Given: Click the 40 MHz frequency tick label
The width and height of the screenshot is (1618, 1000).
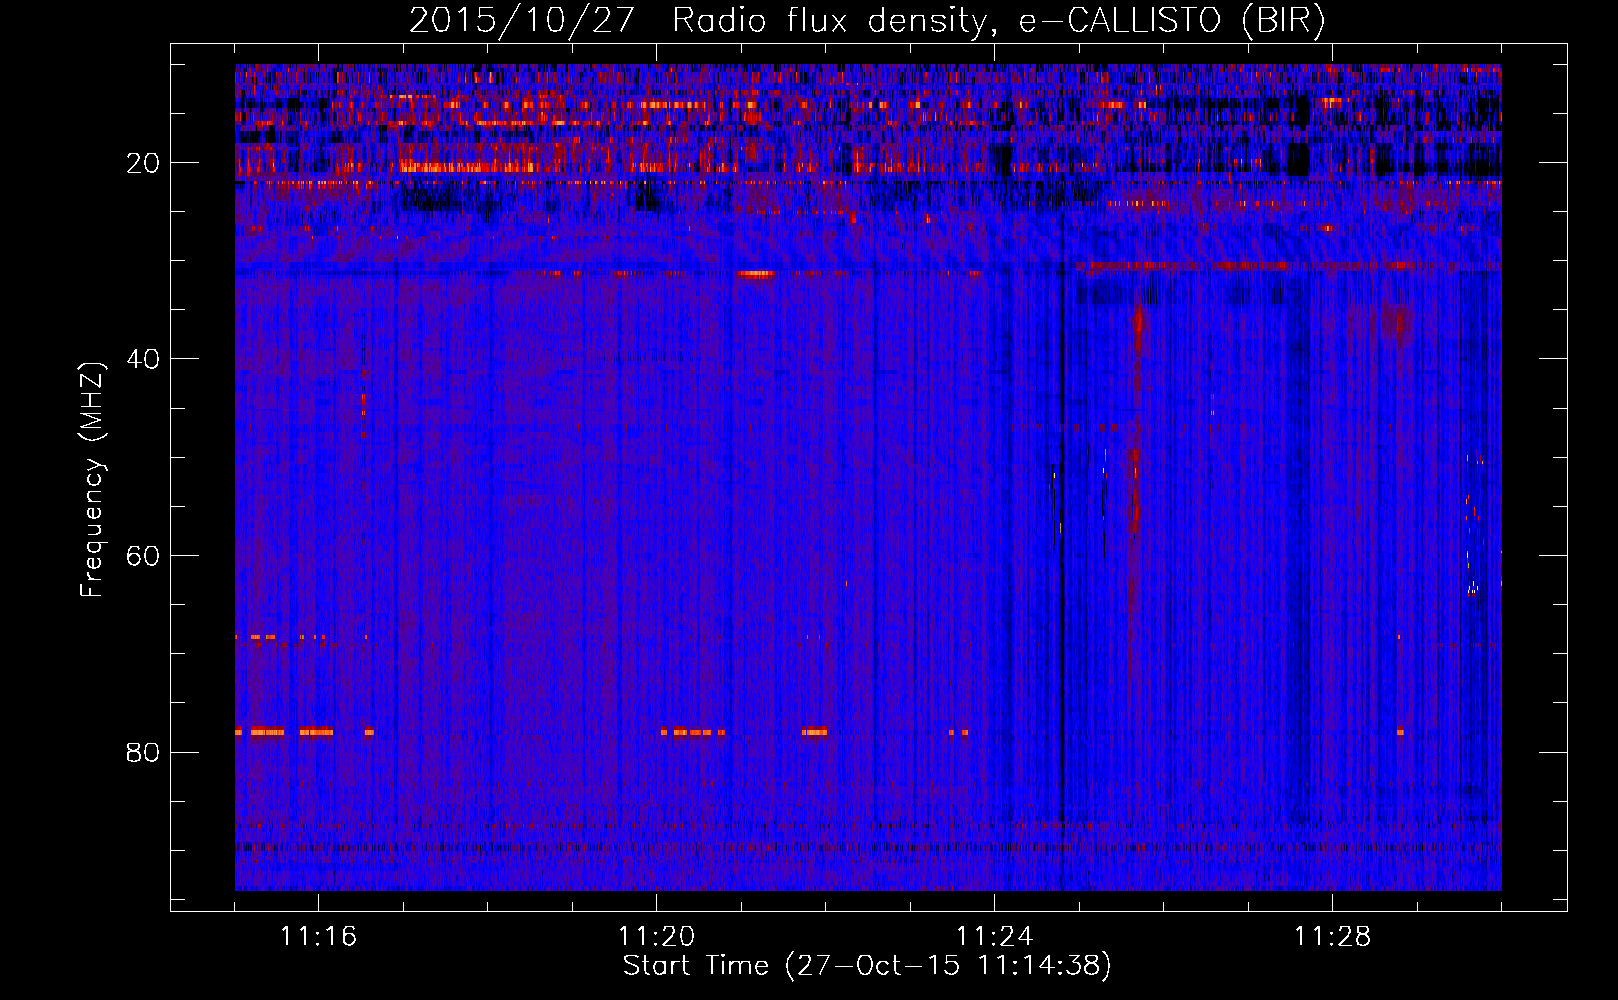Looking at the screenshot, I should pyautogui.click(x=144, y=359).
